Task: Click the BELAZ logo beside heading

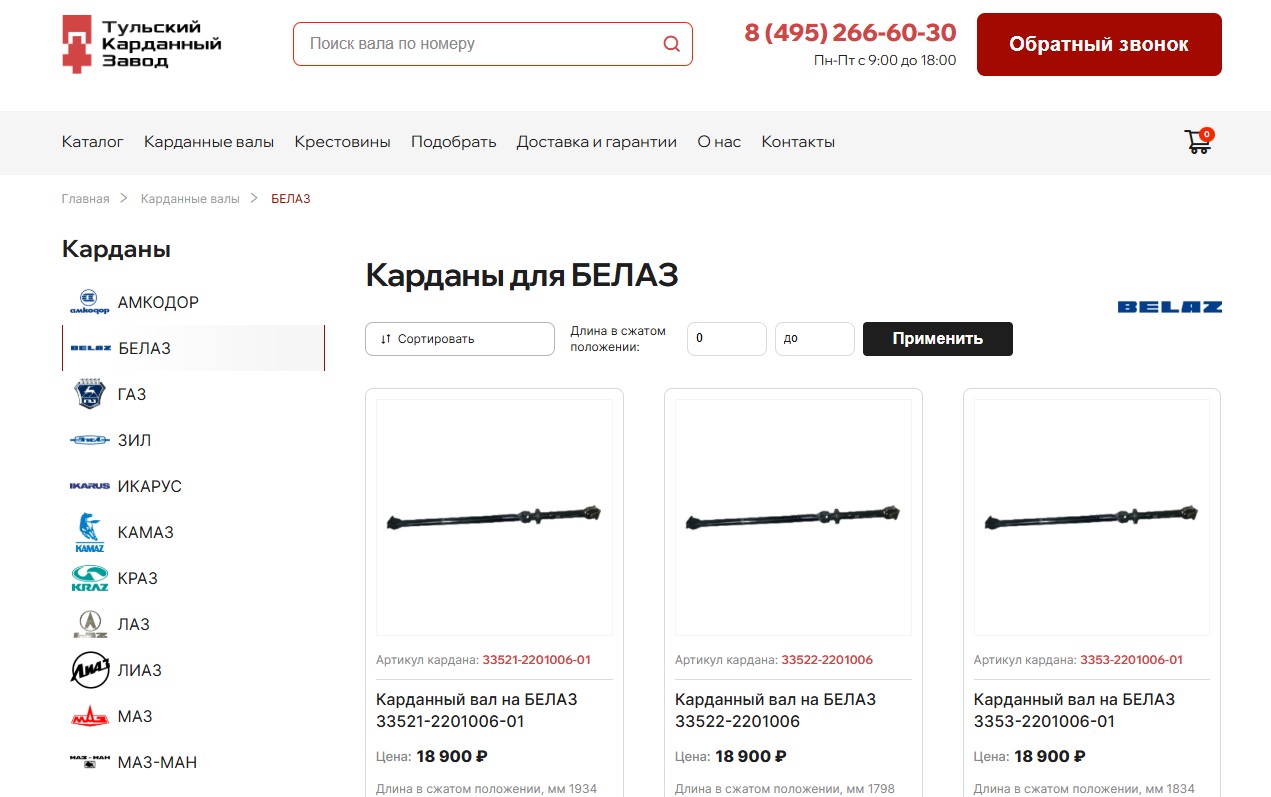Action: 1169,307
